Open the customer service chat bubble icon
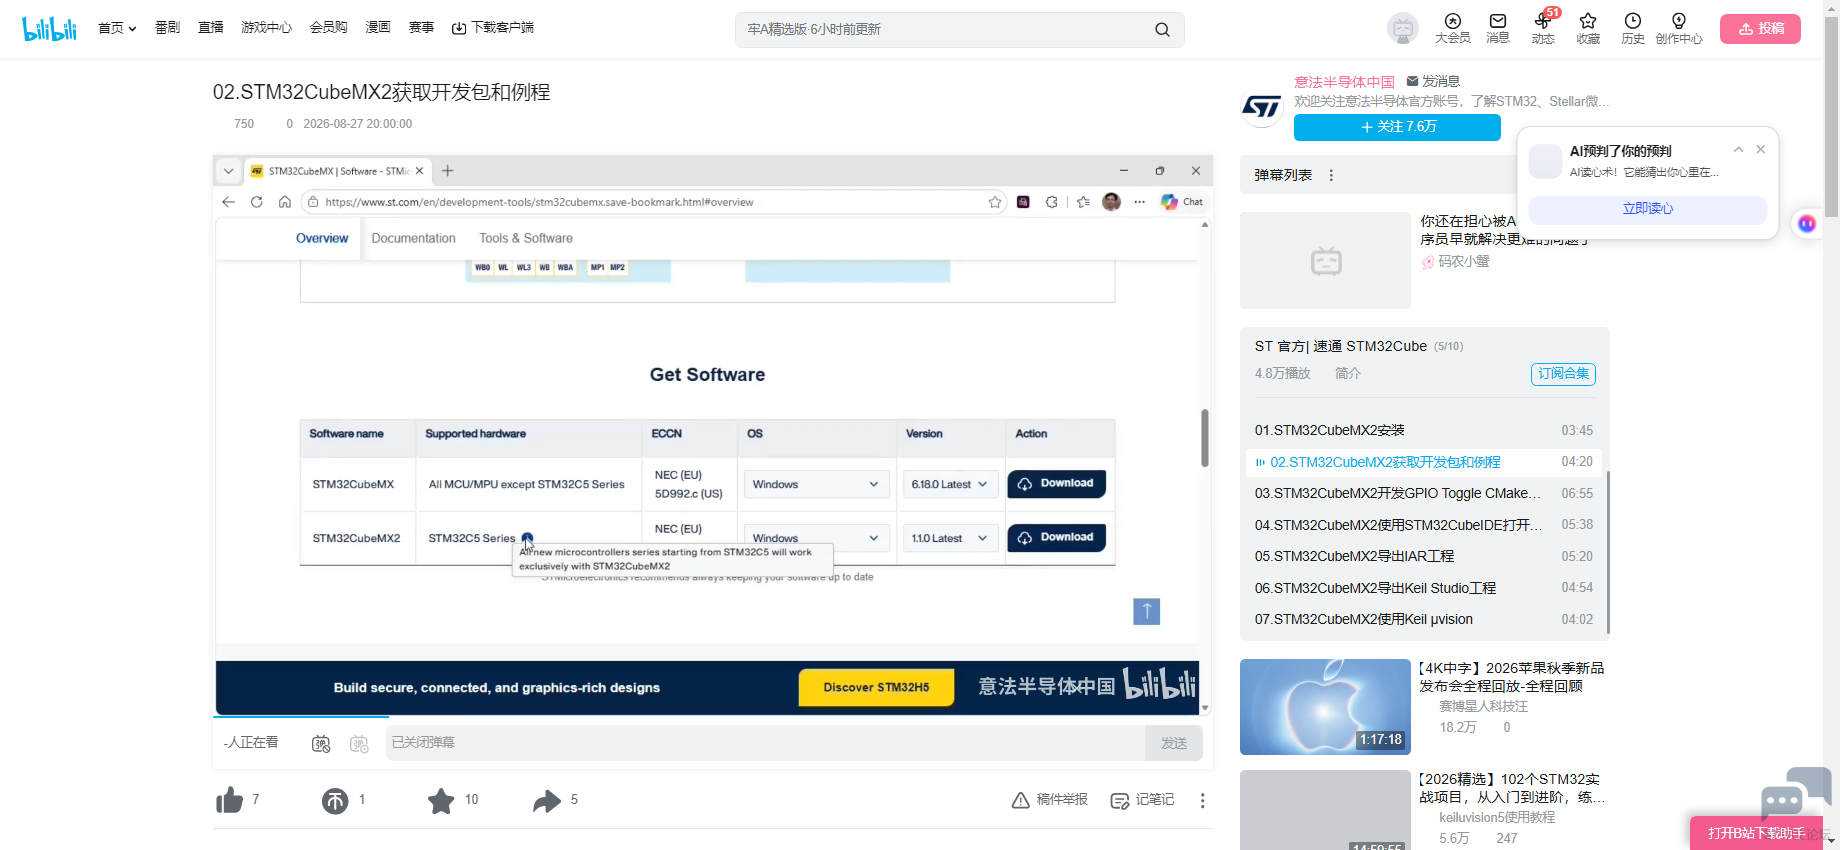This screenshot has height=850, width=1840. click(1795, 793)
